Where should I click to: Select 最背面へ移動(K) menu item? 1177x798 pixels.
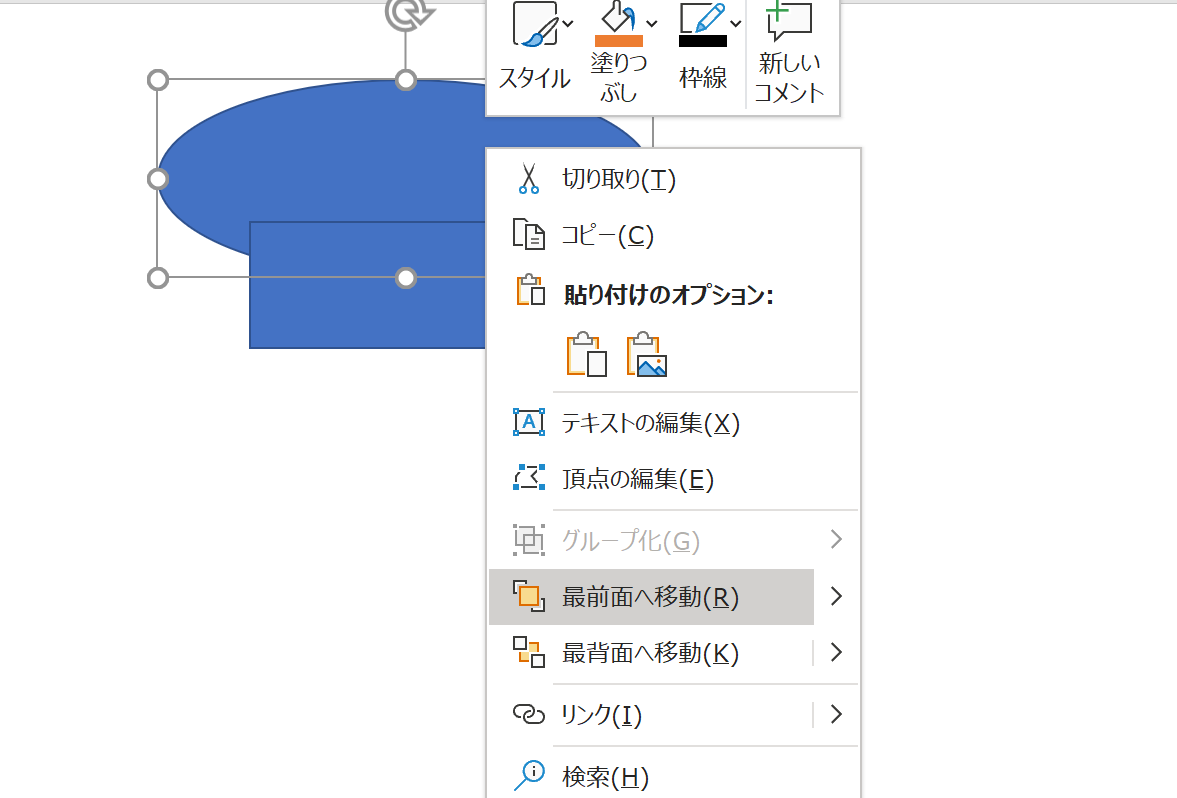(652, 653)
